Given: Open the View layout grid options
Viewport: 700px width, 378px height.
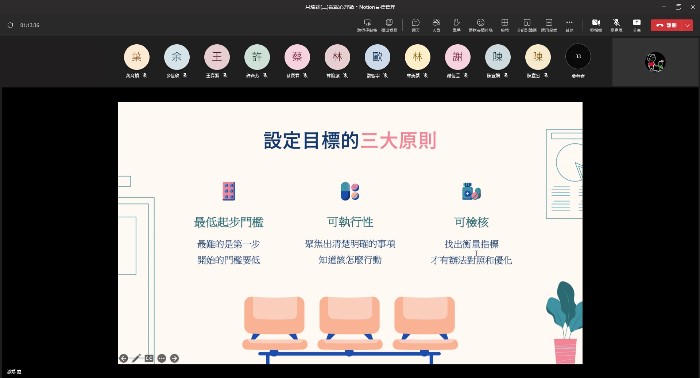Looking at the screenshot, I should pyautogui.click(x=504, y=25).
